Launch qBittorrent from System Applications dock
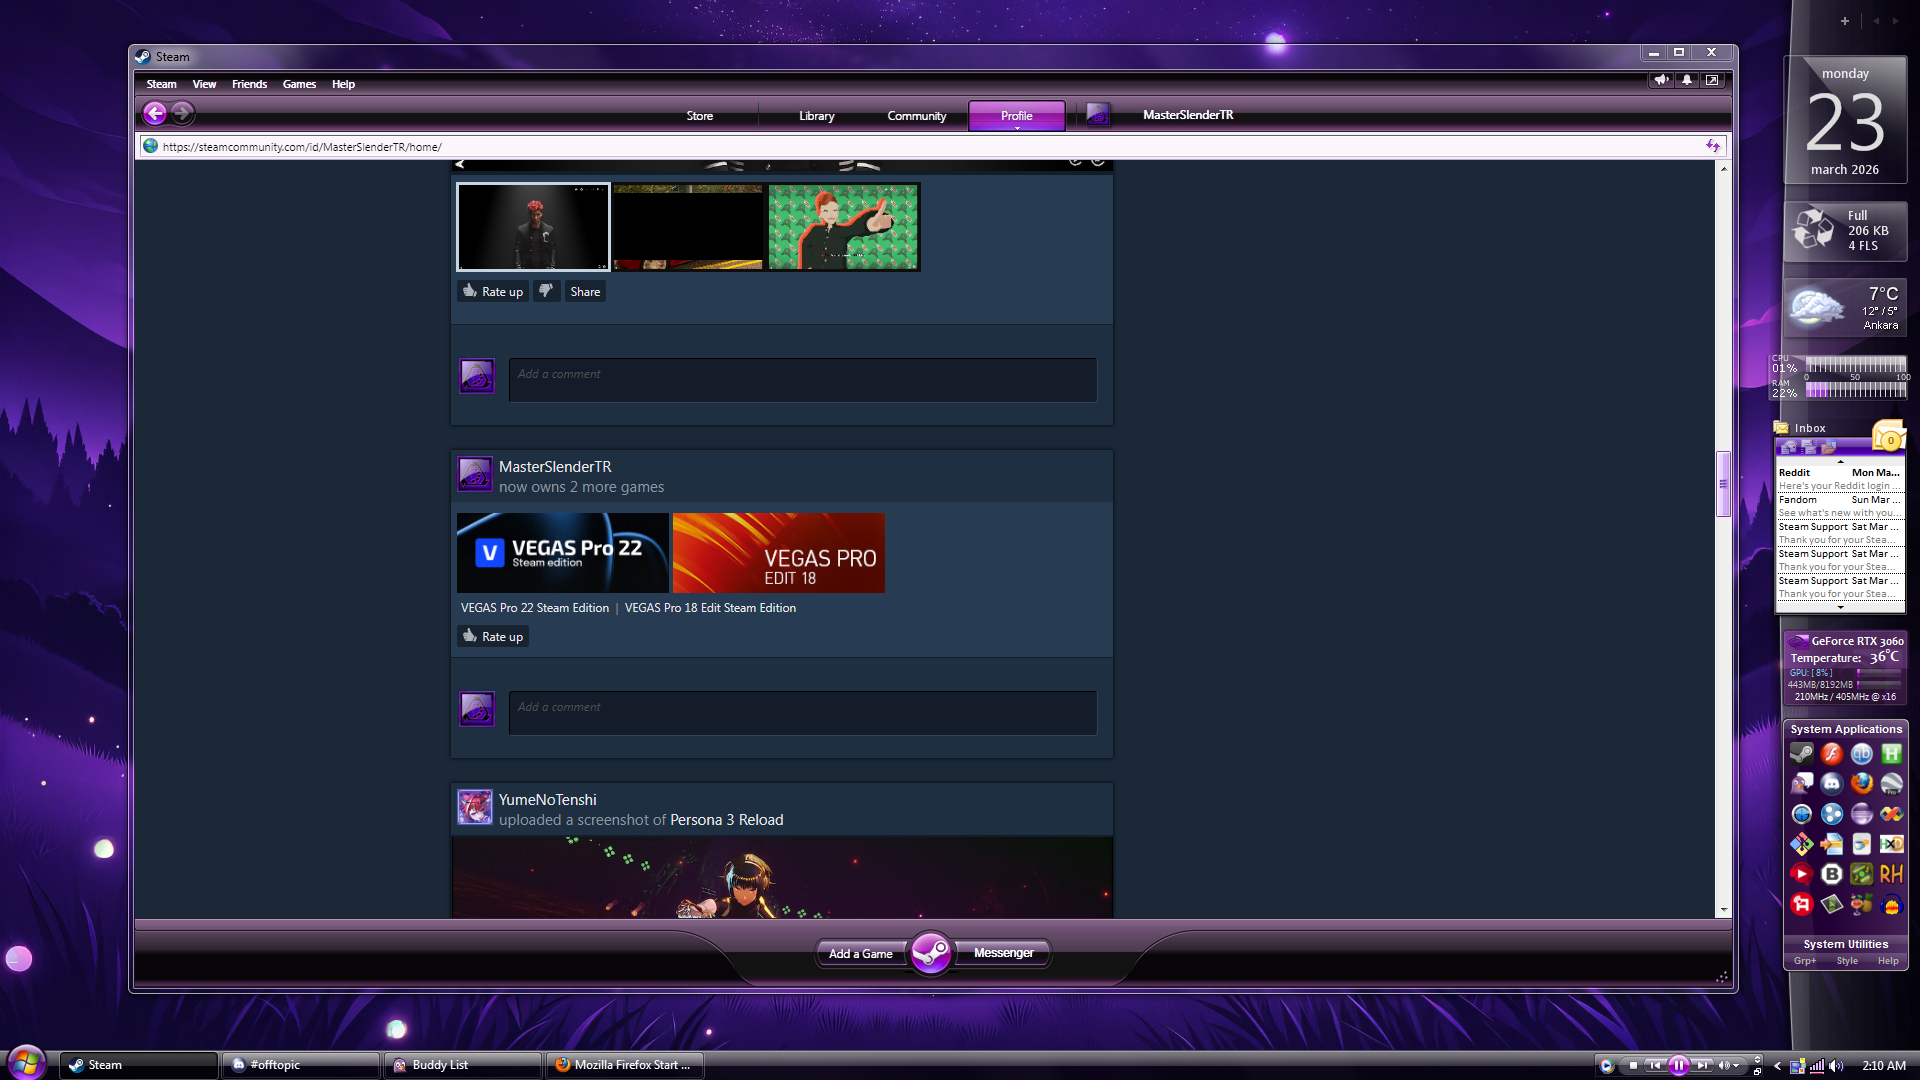1920x1080 pixels. coord(1861,754)
